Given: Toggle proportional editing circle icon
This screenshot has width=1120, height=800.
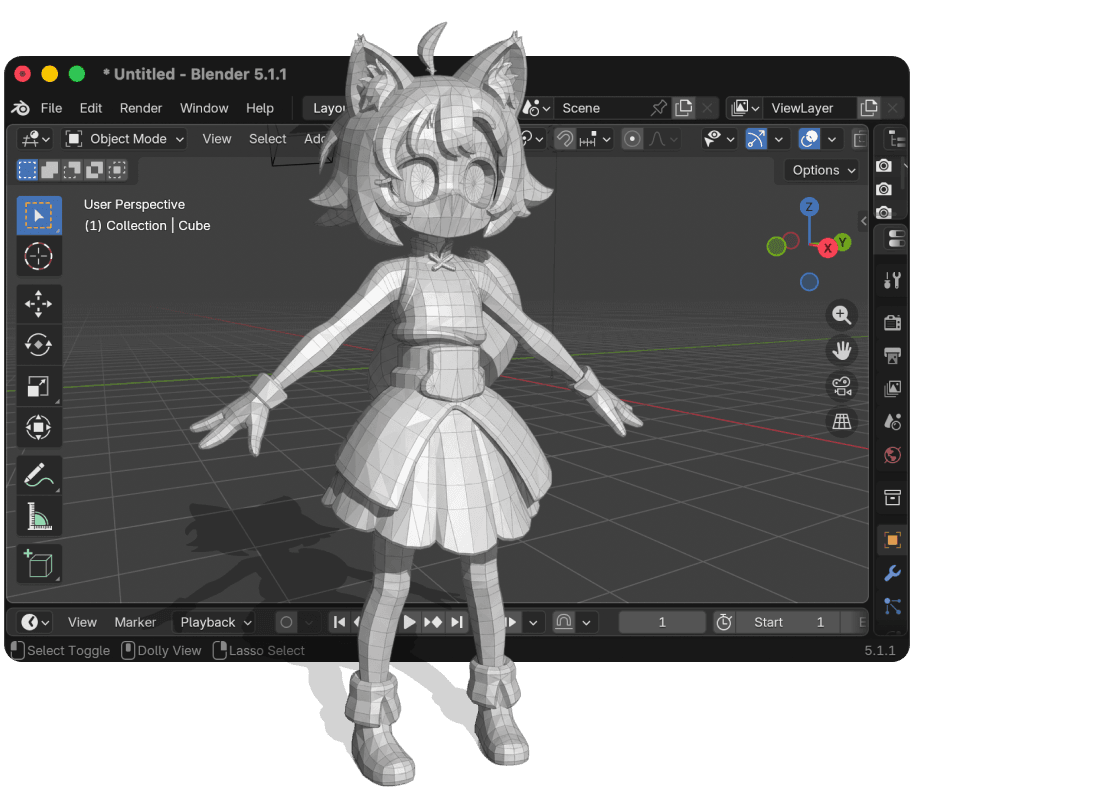Looking at the screenshot, I should [631, 139].
